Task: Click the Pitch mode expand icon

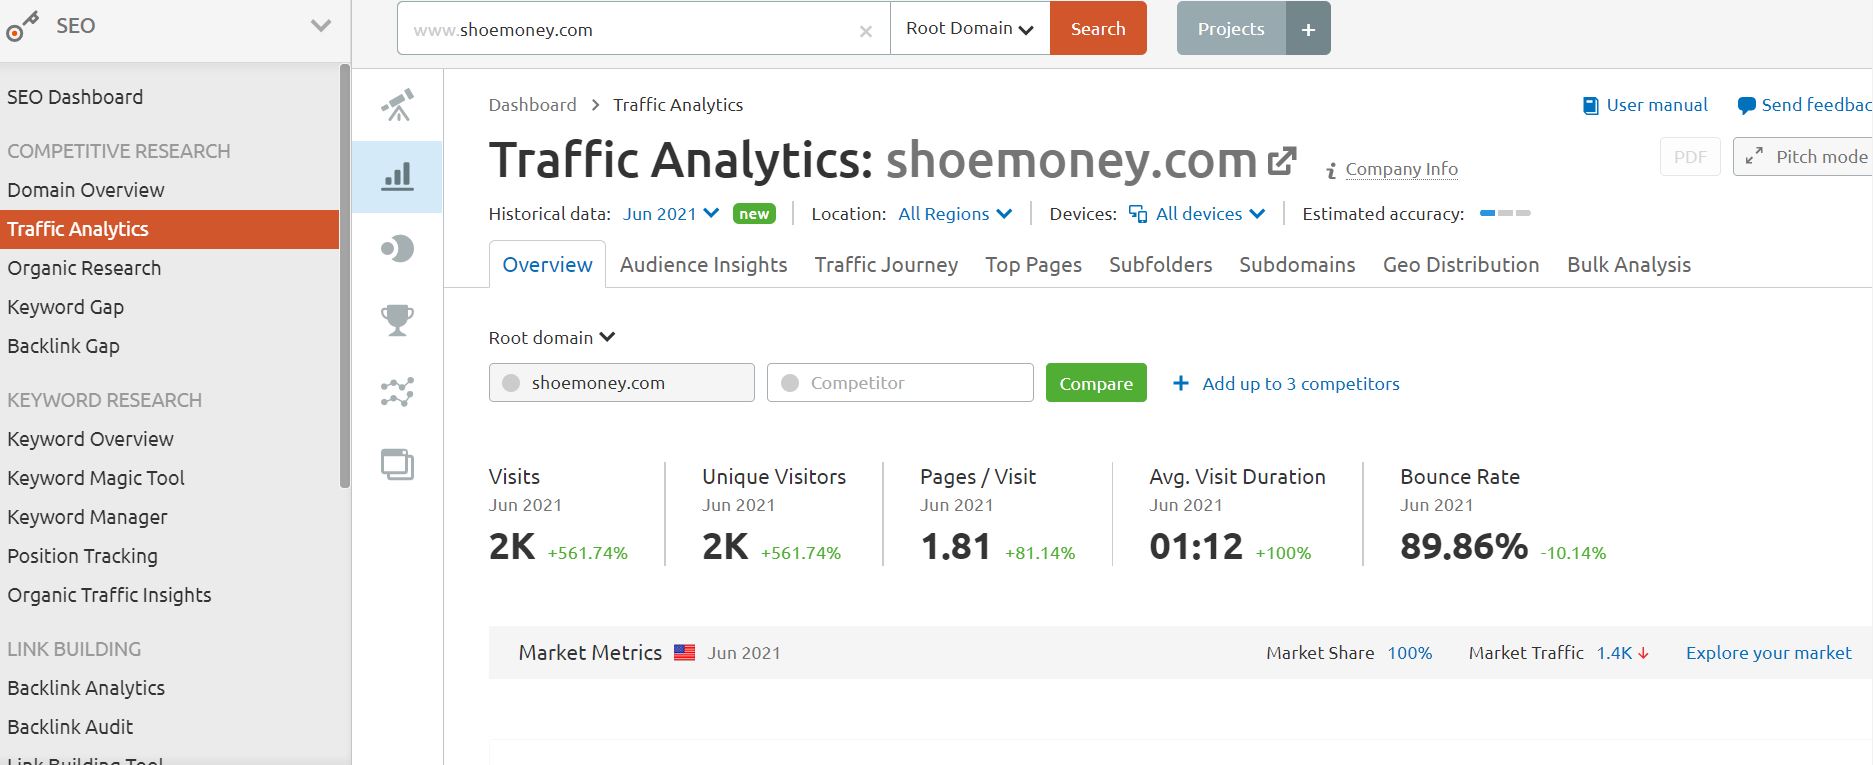Action: tap(1754, 157)
